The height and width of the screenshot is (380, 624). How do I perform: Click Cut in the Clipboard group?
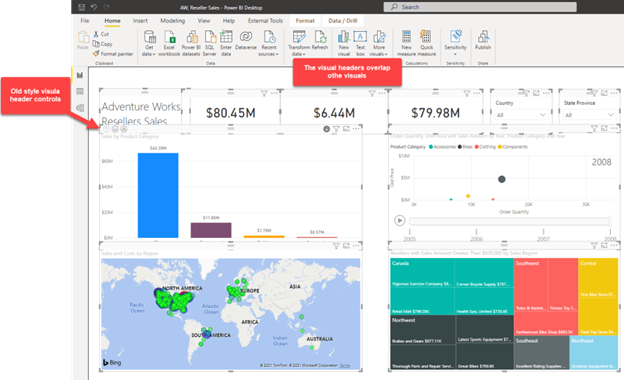click(101, 34)
